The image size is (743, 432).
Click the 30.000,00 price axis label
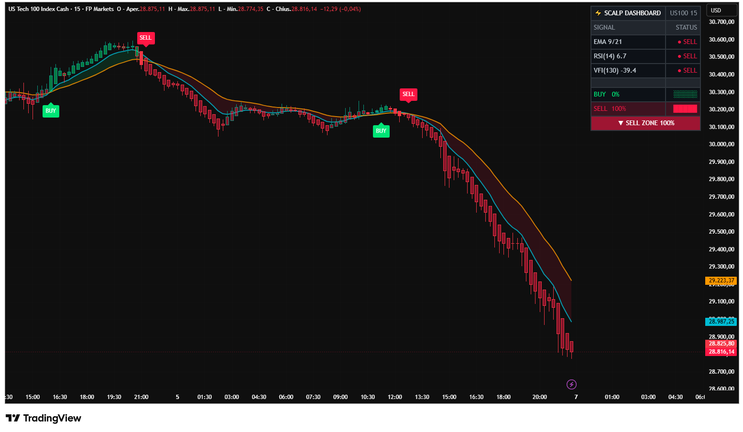pos(721,144)
